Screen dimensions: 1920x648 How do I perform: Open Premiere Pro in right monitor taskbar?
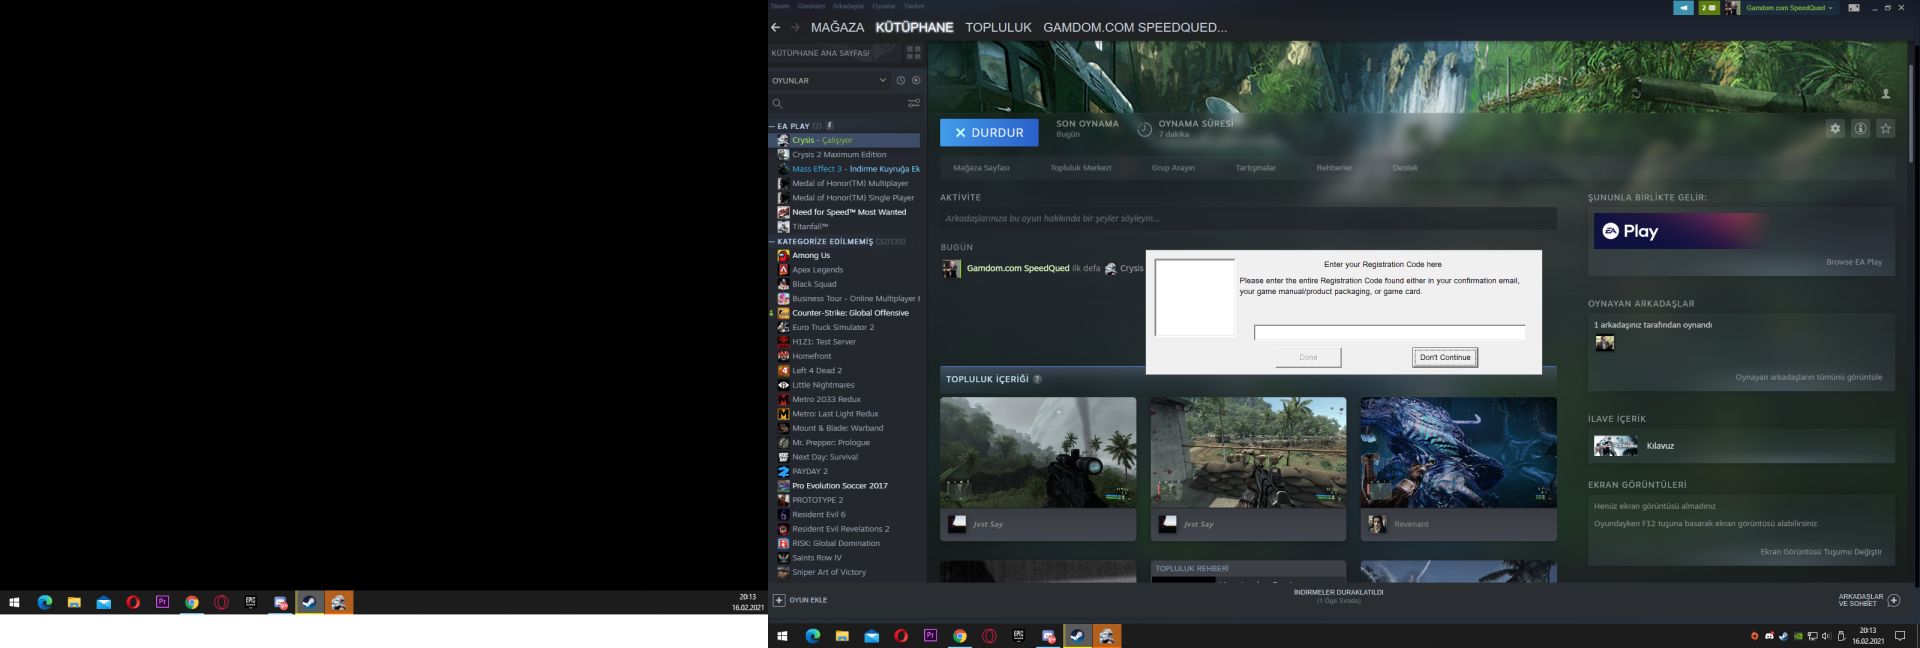930,636
